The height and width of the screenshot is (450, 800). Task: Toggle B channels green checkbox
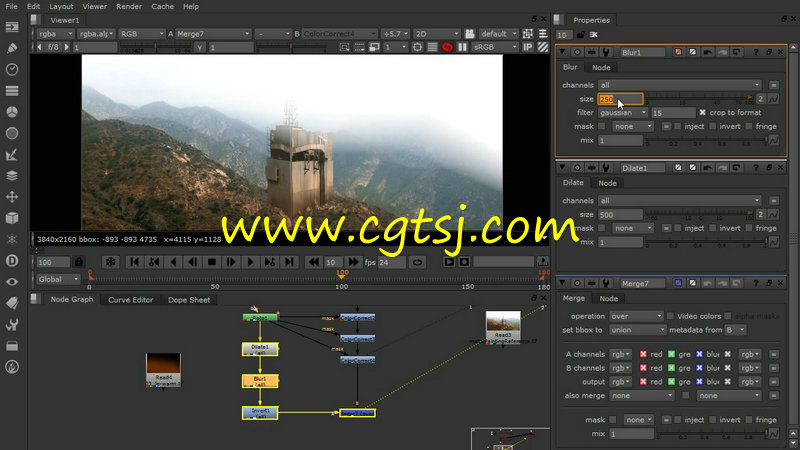(671, 367)
